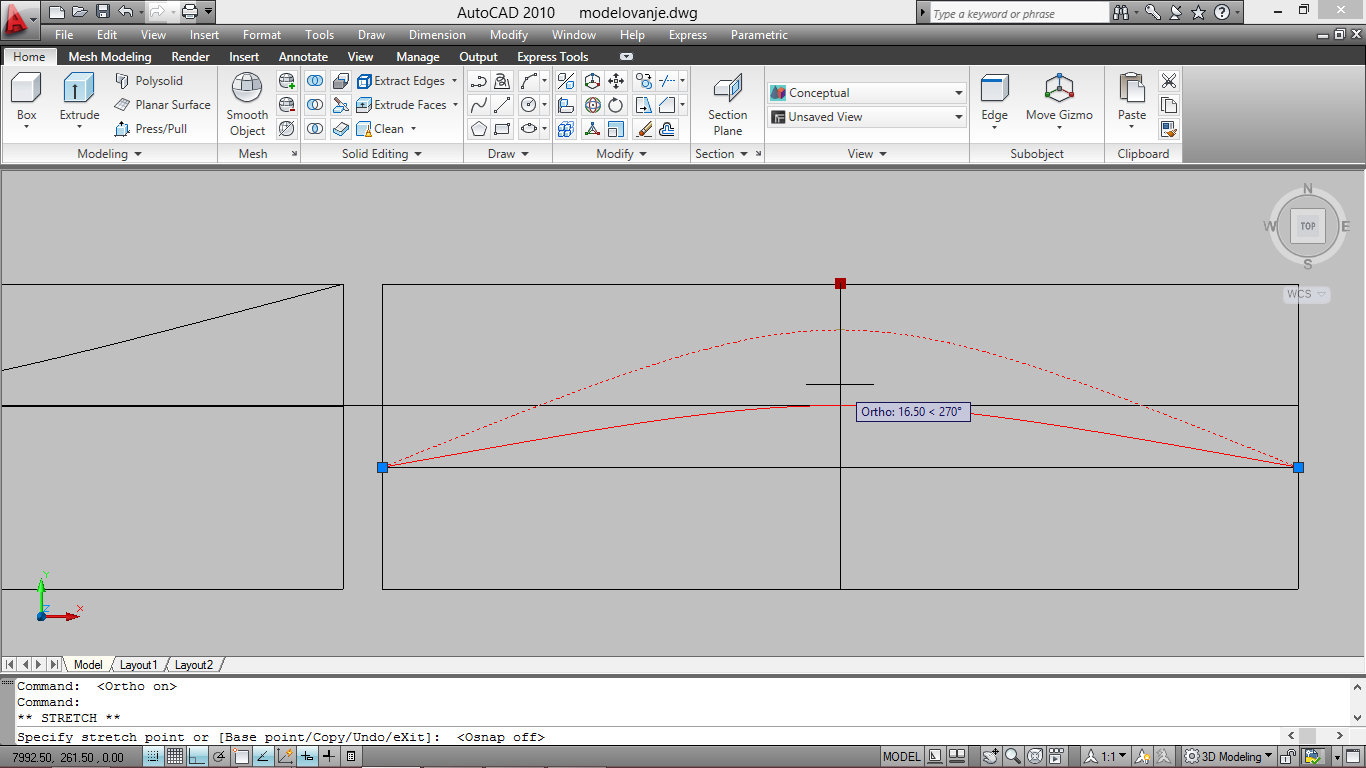Click the red hot grip at top

coord(840,284)
